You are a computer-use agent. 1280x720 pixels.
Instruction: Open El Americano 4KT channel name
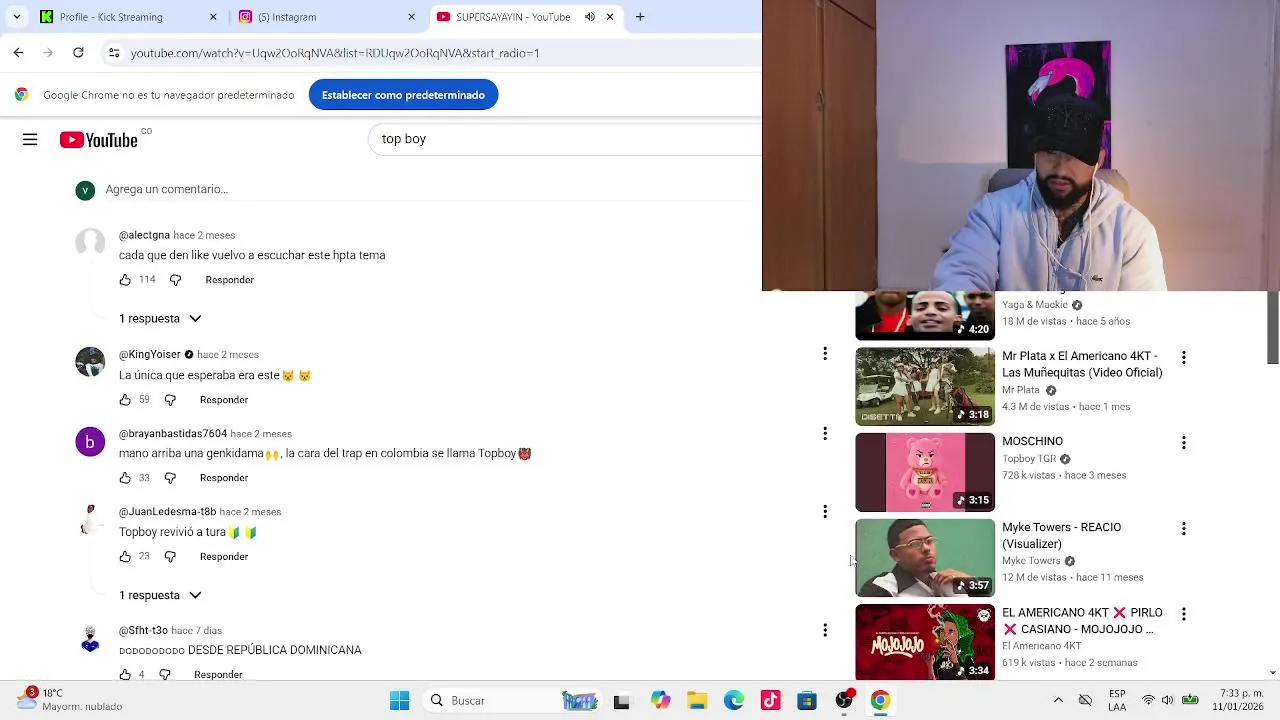click(1041, 646)
